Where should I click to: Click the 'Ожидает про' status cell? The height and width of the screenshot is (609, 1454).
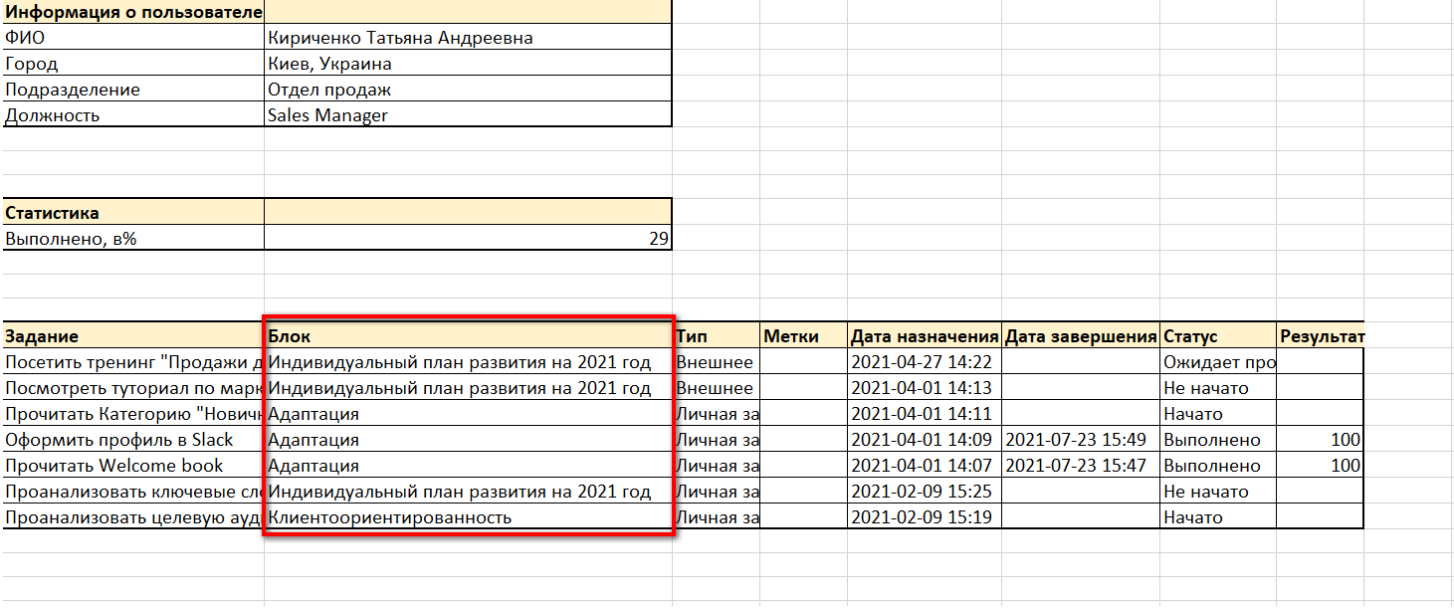1219,361
